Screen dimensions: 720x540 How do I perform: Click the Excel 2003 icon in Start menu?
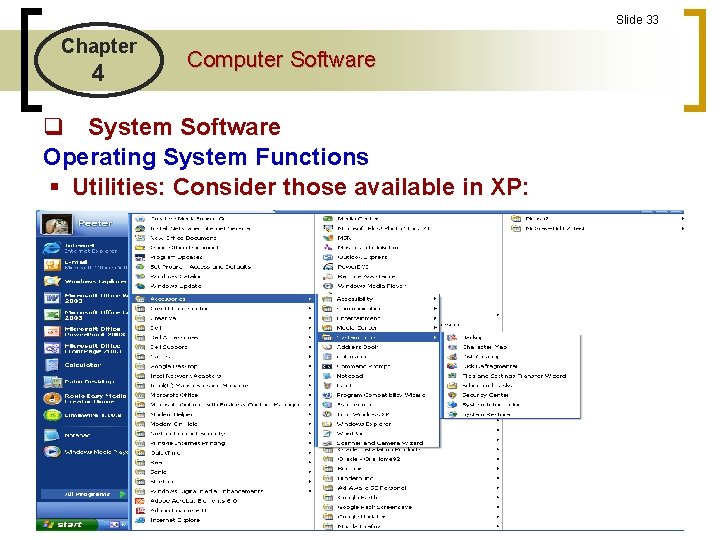52,315
